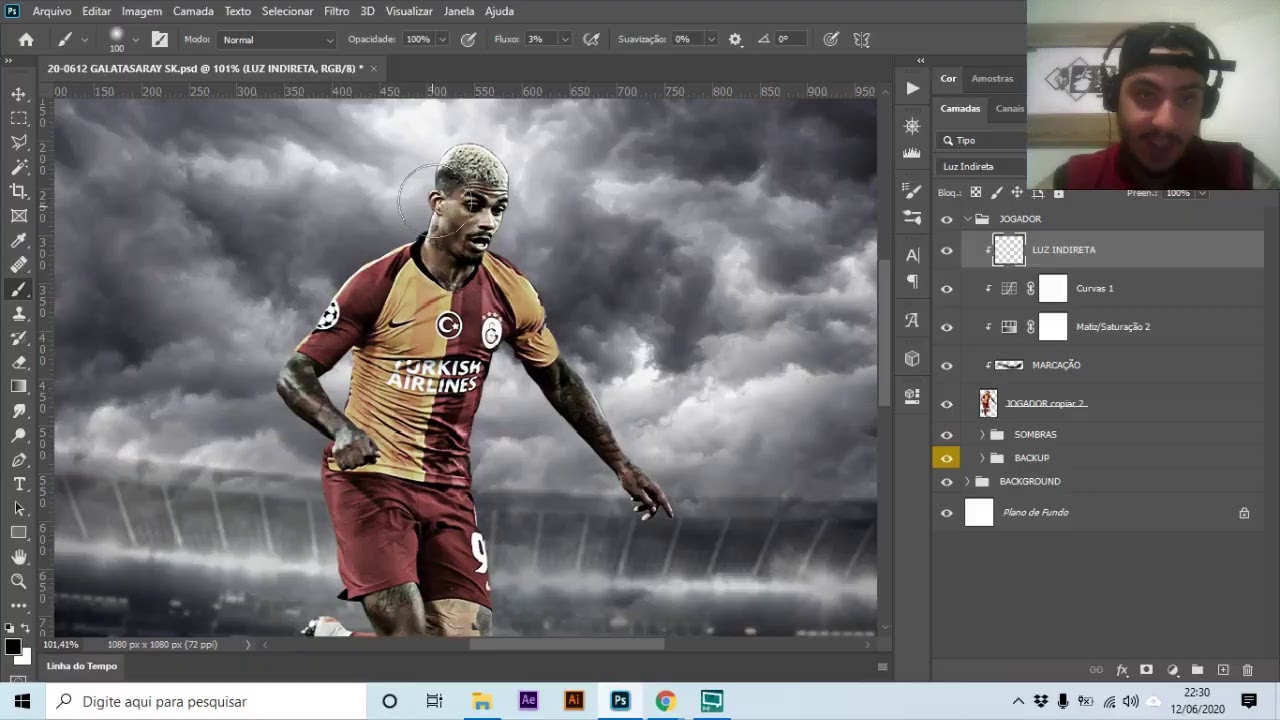This screenshot has height=720, width=1280.
Task: Click the foreground color swatch
Action: tap(13, 647)
